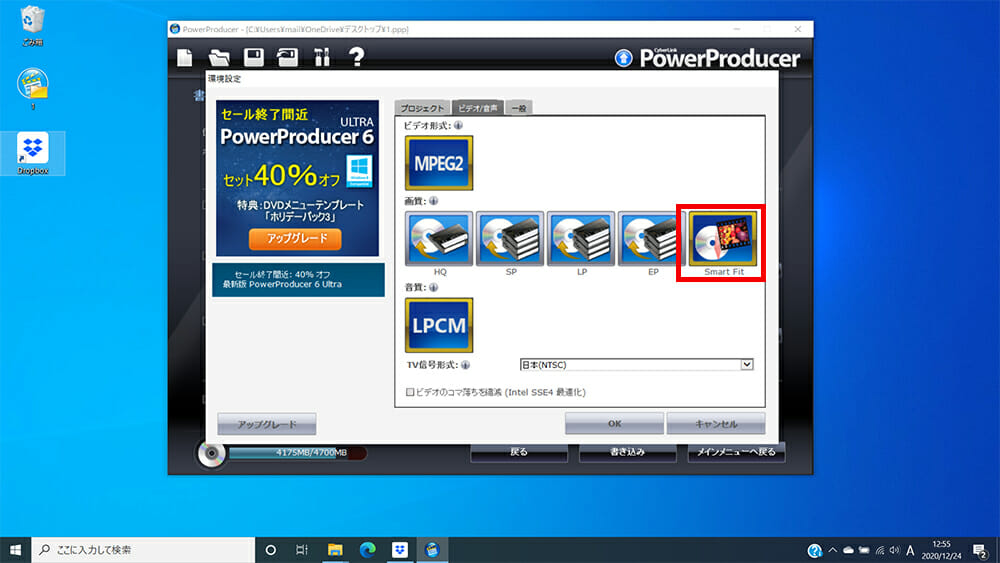Click the キャンセル button
The width and height of the screenshot is (1000, 563).
pyautogui.click(x=716, y=423)
